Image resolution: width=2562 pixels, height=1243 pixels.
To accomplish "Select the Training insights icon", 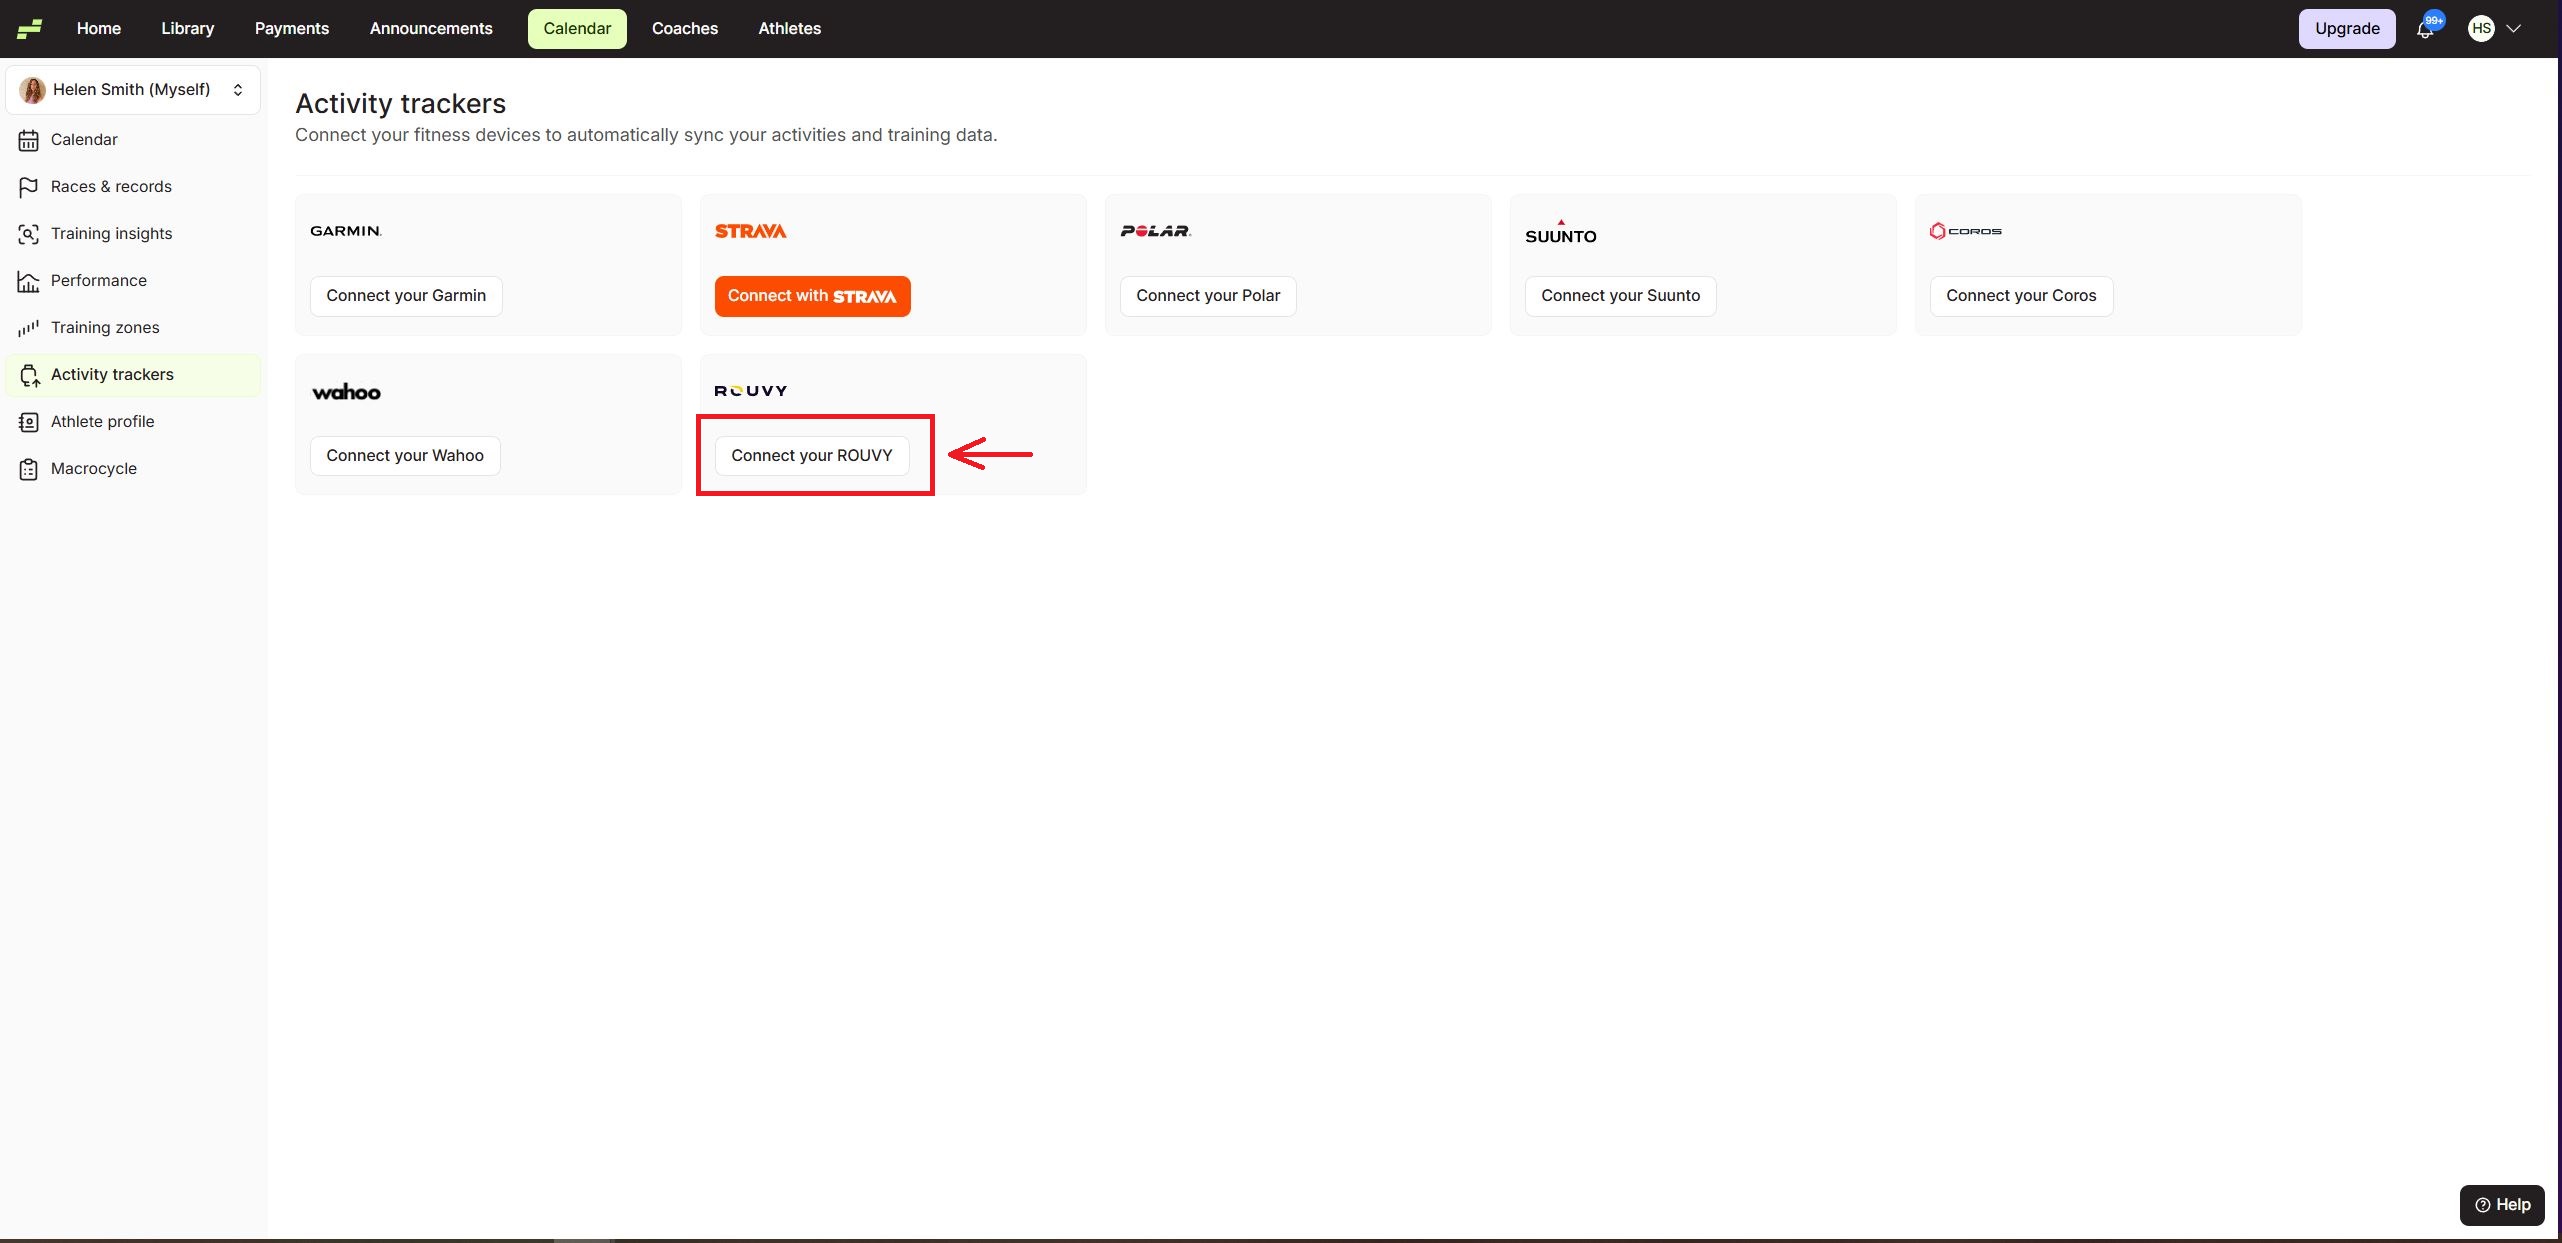I will pyautogui.click(x=28, y=234).
